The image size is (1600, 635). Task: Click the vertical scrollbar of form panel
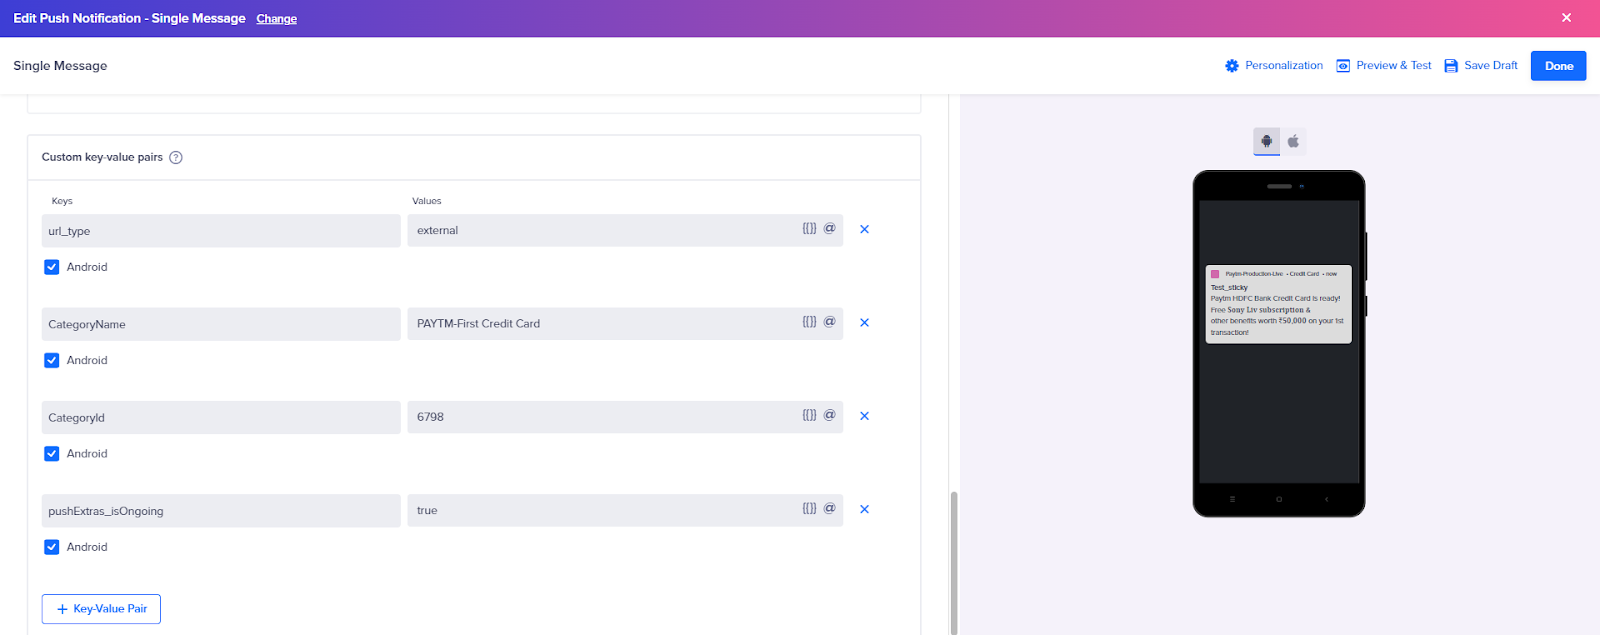coord(954,562)
